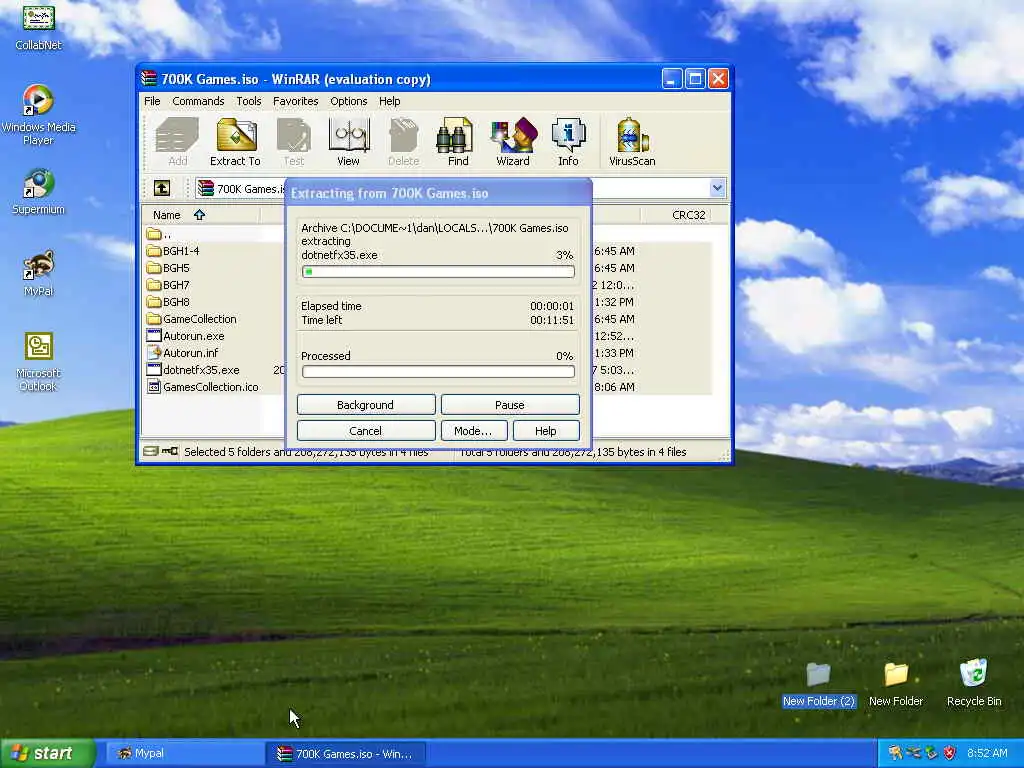
Task: Open the Start menu
Action: point(47,753)
